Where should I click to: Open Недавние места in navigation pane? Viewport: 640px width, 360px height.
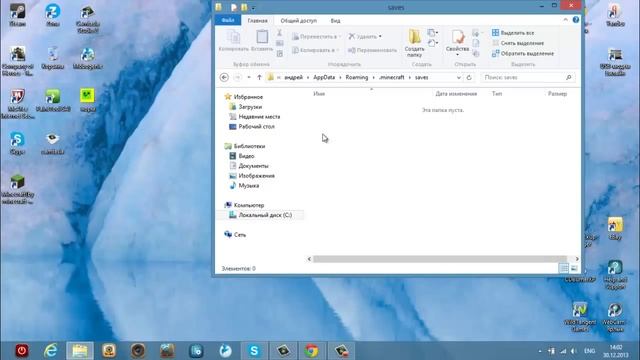254,117
